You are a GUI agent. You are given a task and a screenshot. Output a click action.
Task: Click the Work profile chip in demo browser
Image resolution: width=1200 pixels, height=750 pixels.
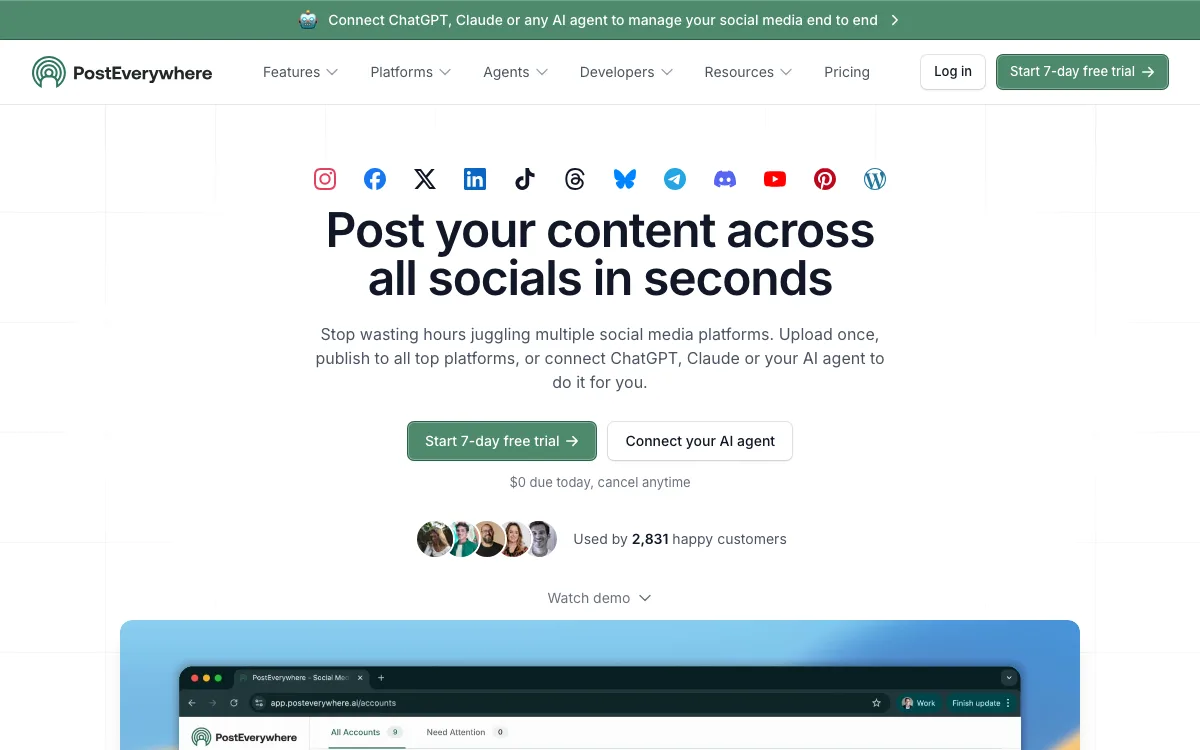pyautogui.click(x=919, y=703)
